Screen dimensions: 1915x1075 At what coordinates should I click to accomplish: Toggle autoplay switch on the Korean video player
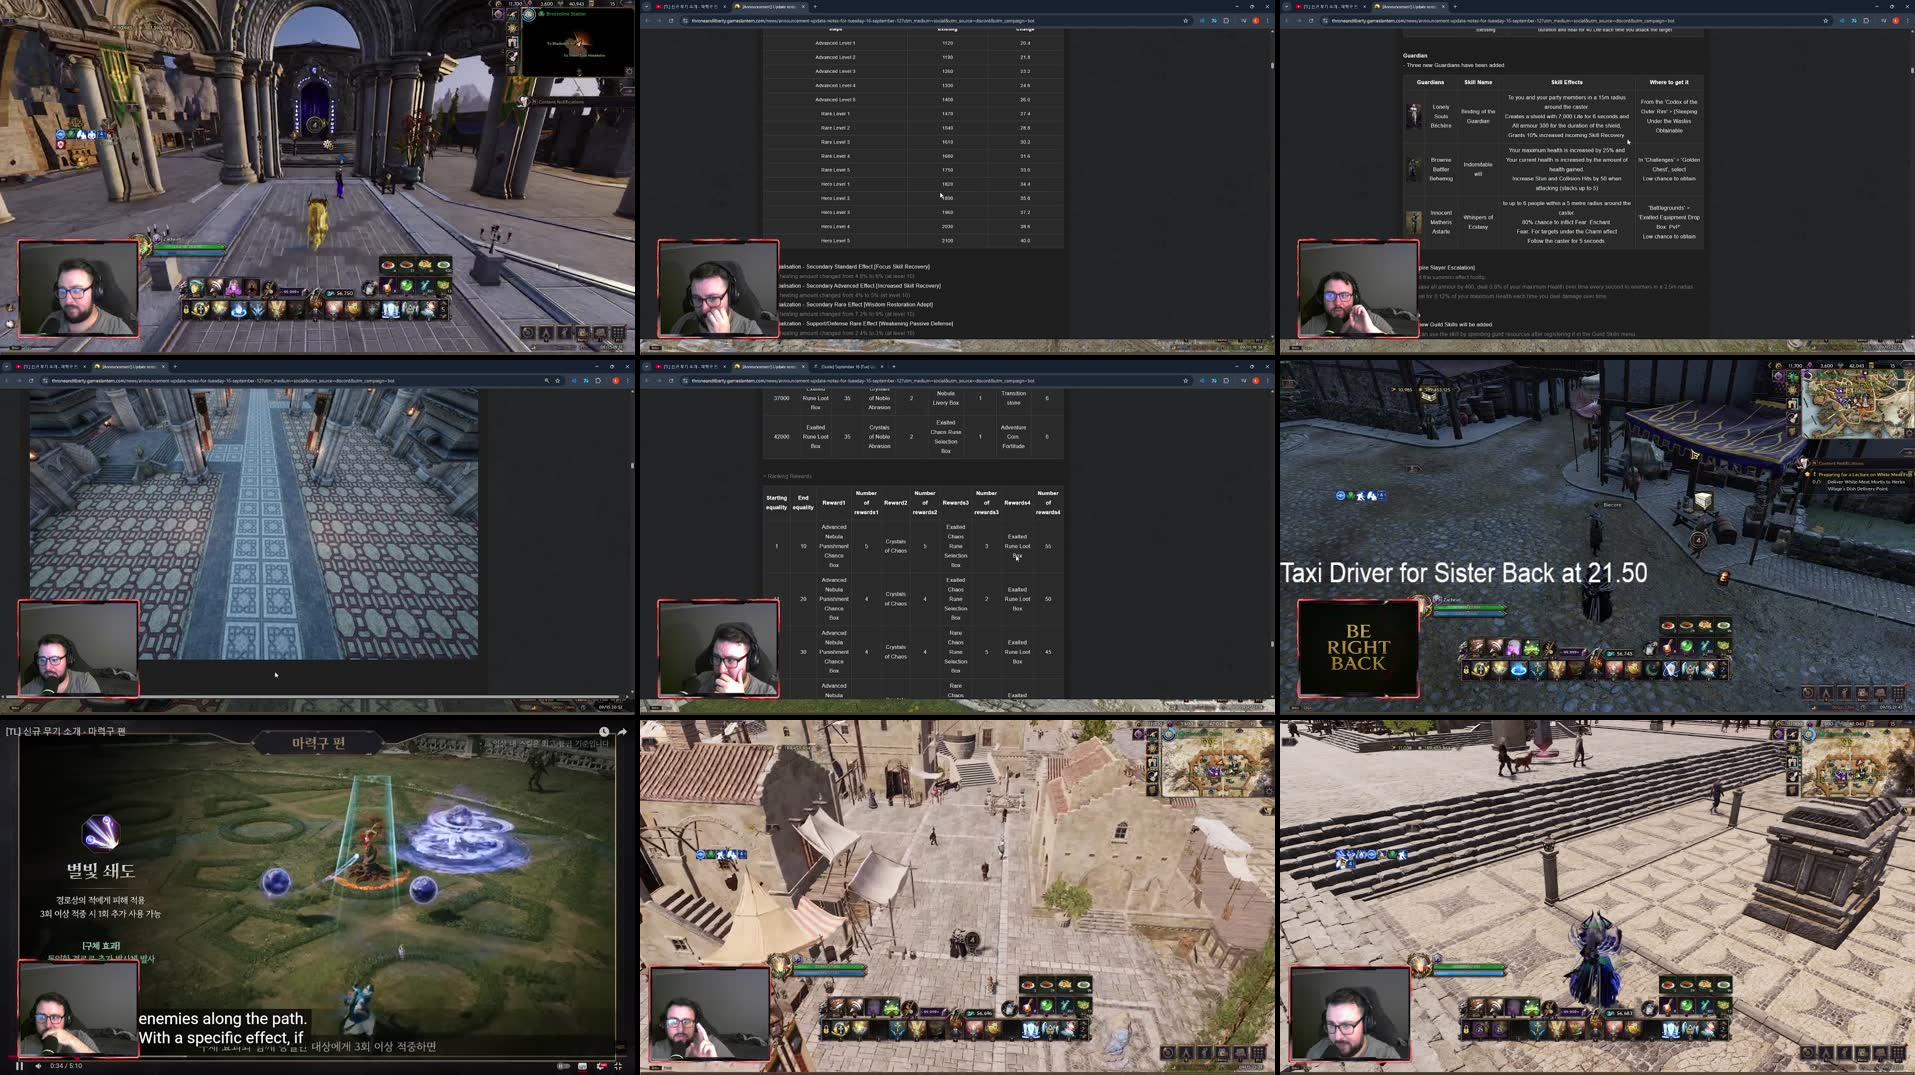(564, 1066)
